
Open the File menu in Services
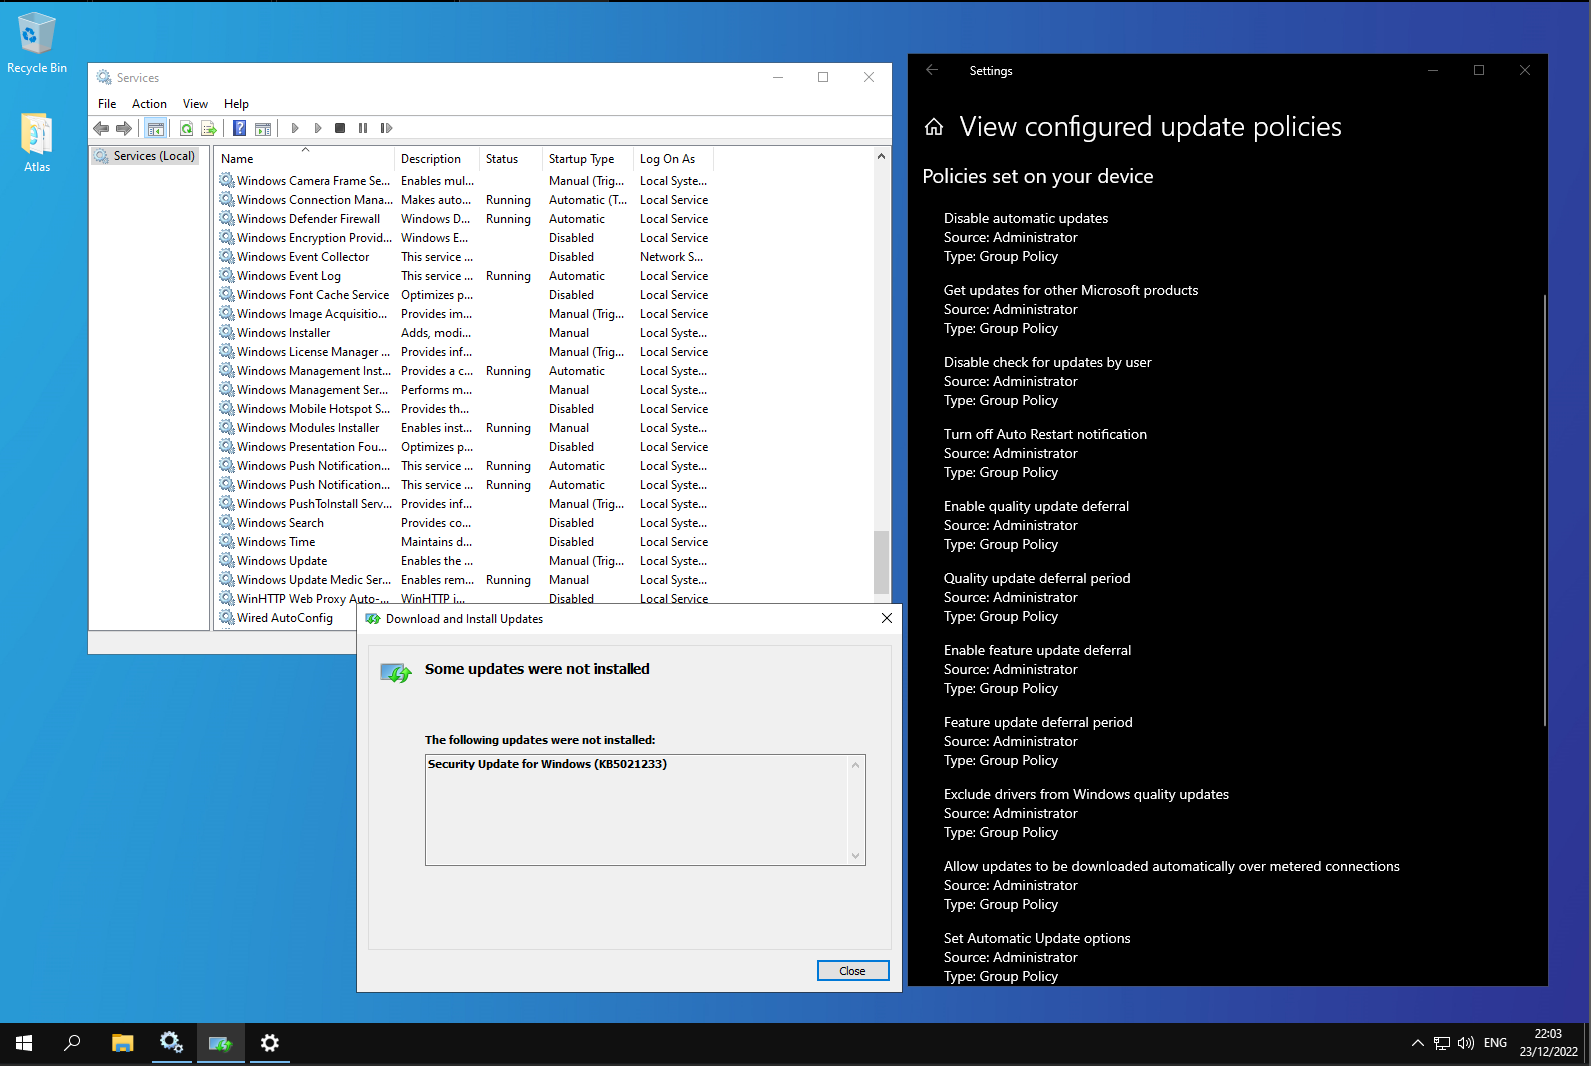107,104
